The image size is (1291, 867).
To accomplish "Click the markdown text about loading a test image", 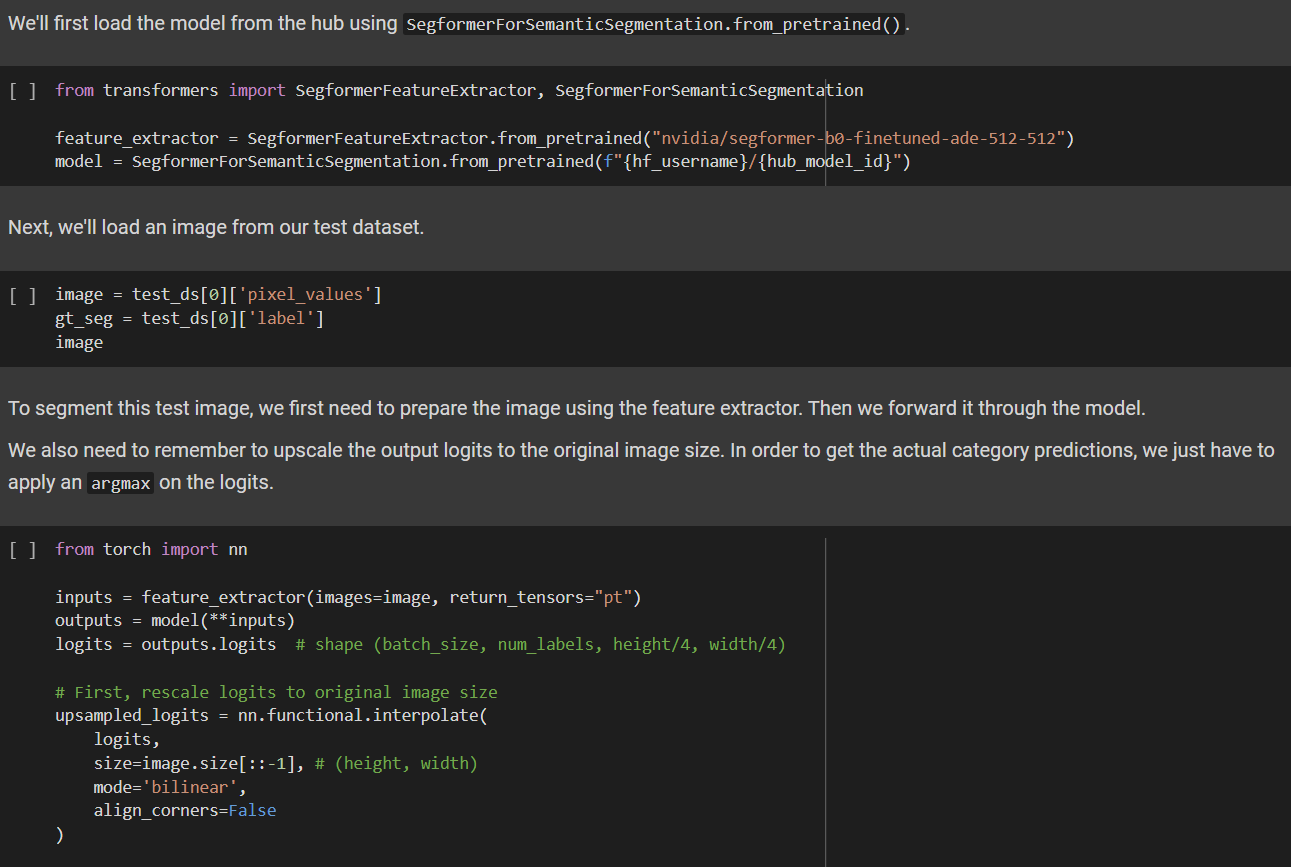I will pyautogui.click(x=215, y=227).
